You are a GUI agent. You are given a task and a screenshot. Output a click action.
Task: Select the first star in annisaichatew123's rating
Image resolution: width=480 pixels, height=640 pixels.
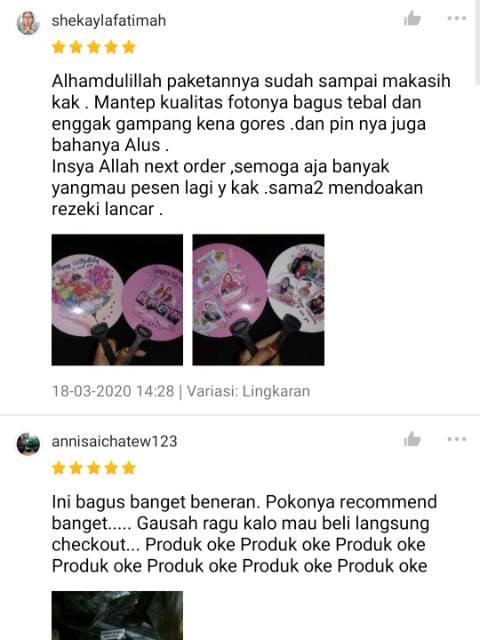59,468
